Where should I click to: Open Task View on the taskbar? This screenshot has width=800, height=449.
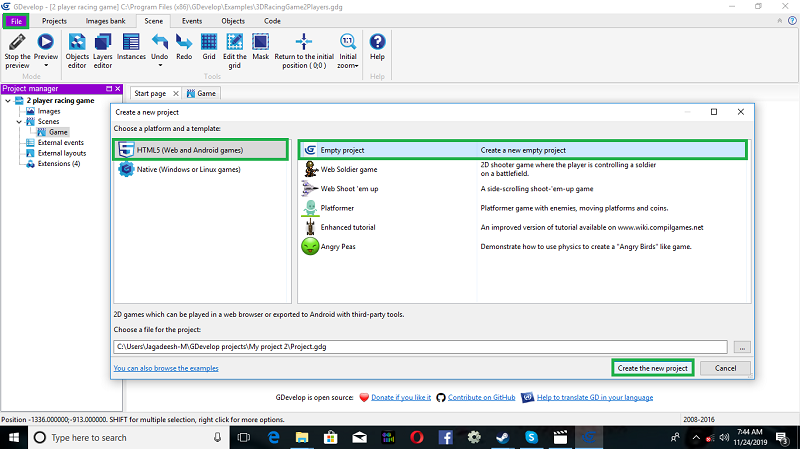[244, 437]
